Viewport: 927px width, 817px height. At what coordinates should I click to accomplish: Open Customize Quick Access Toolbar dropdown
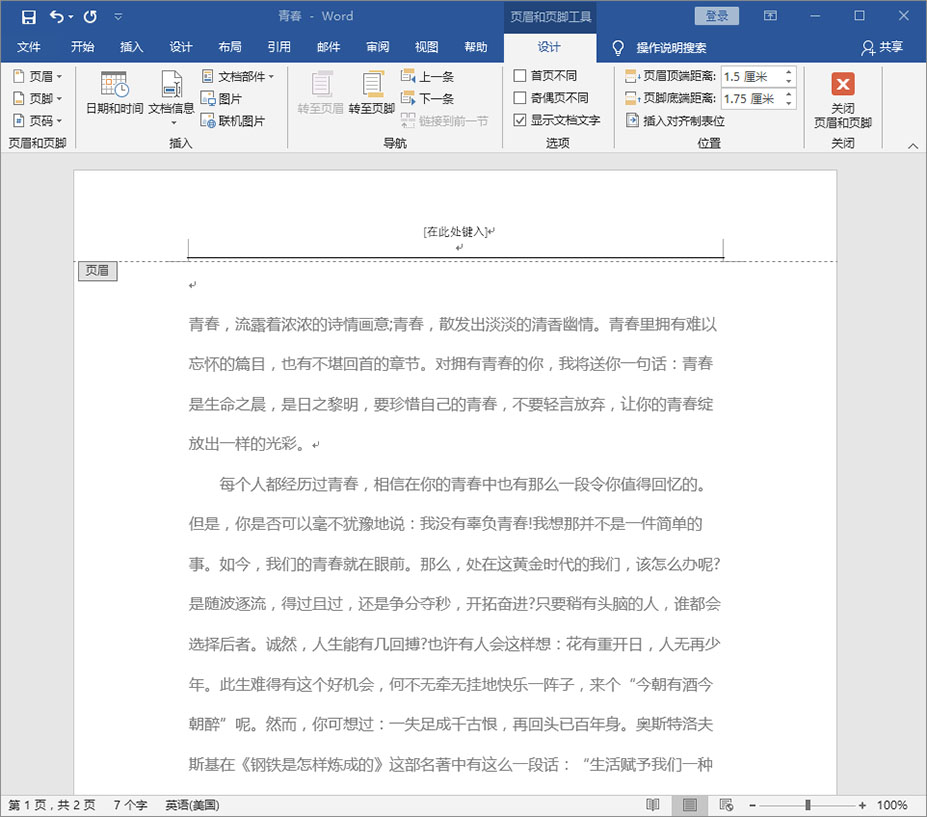118,17
